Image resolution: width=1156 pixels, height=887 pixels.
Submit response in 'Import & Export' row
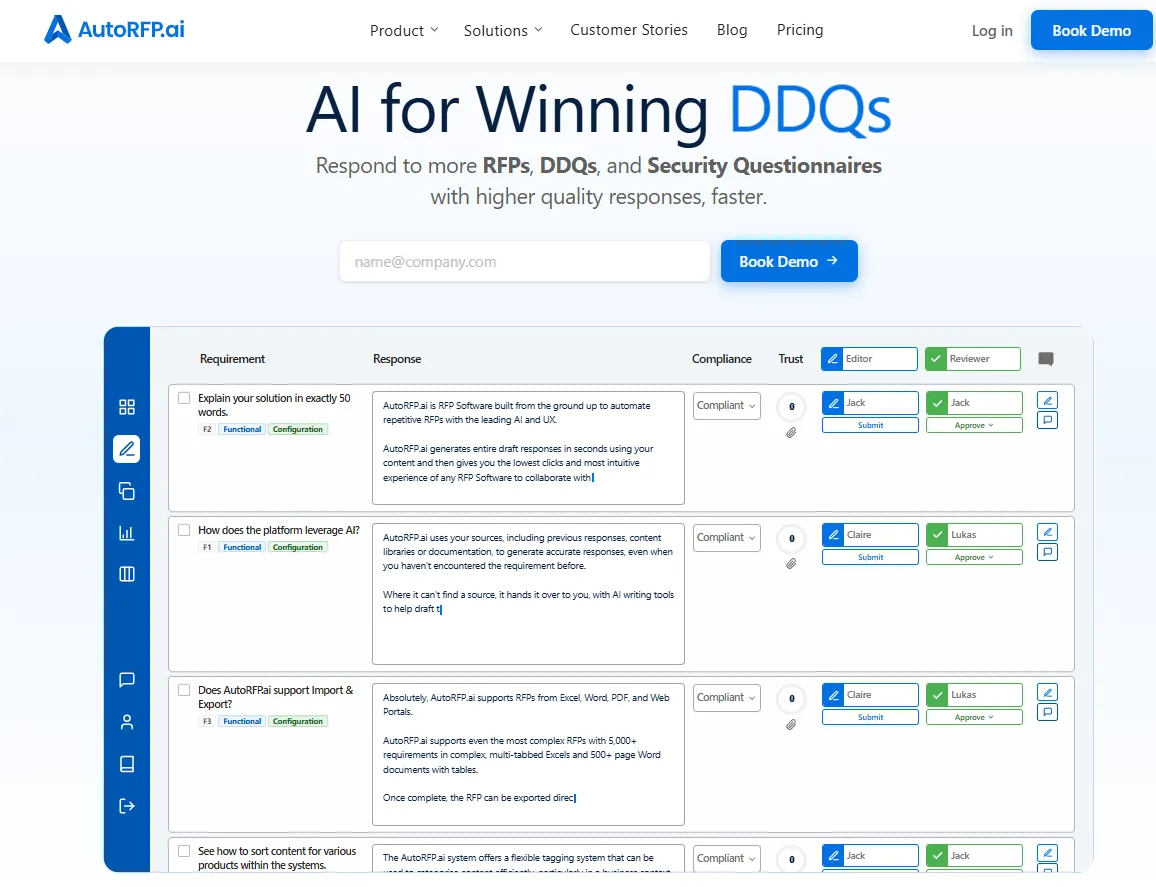[870, 717]
